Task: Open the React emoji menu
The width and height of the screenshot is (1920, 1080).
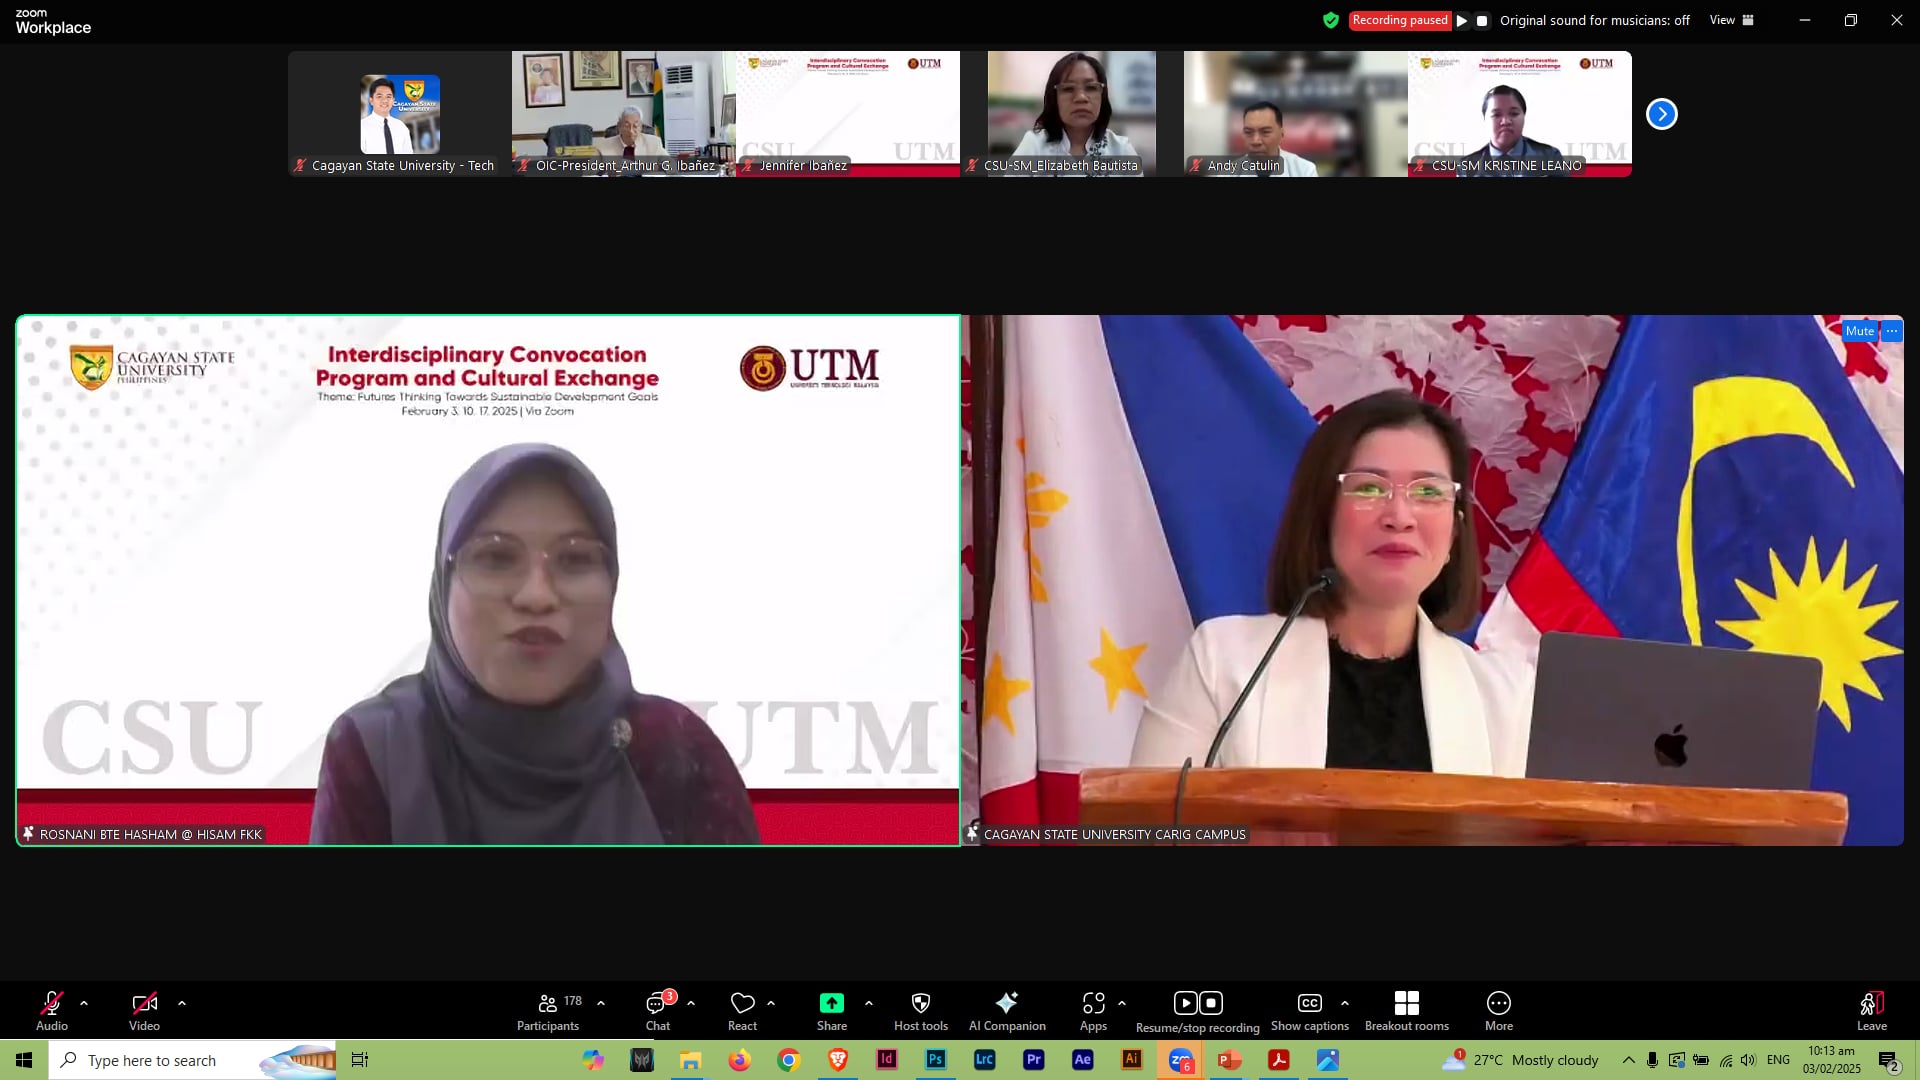Action: pyautogui.click(x=742, y=1010)
